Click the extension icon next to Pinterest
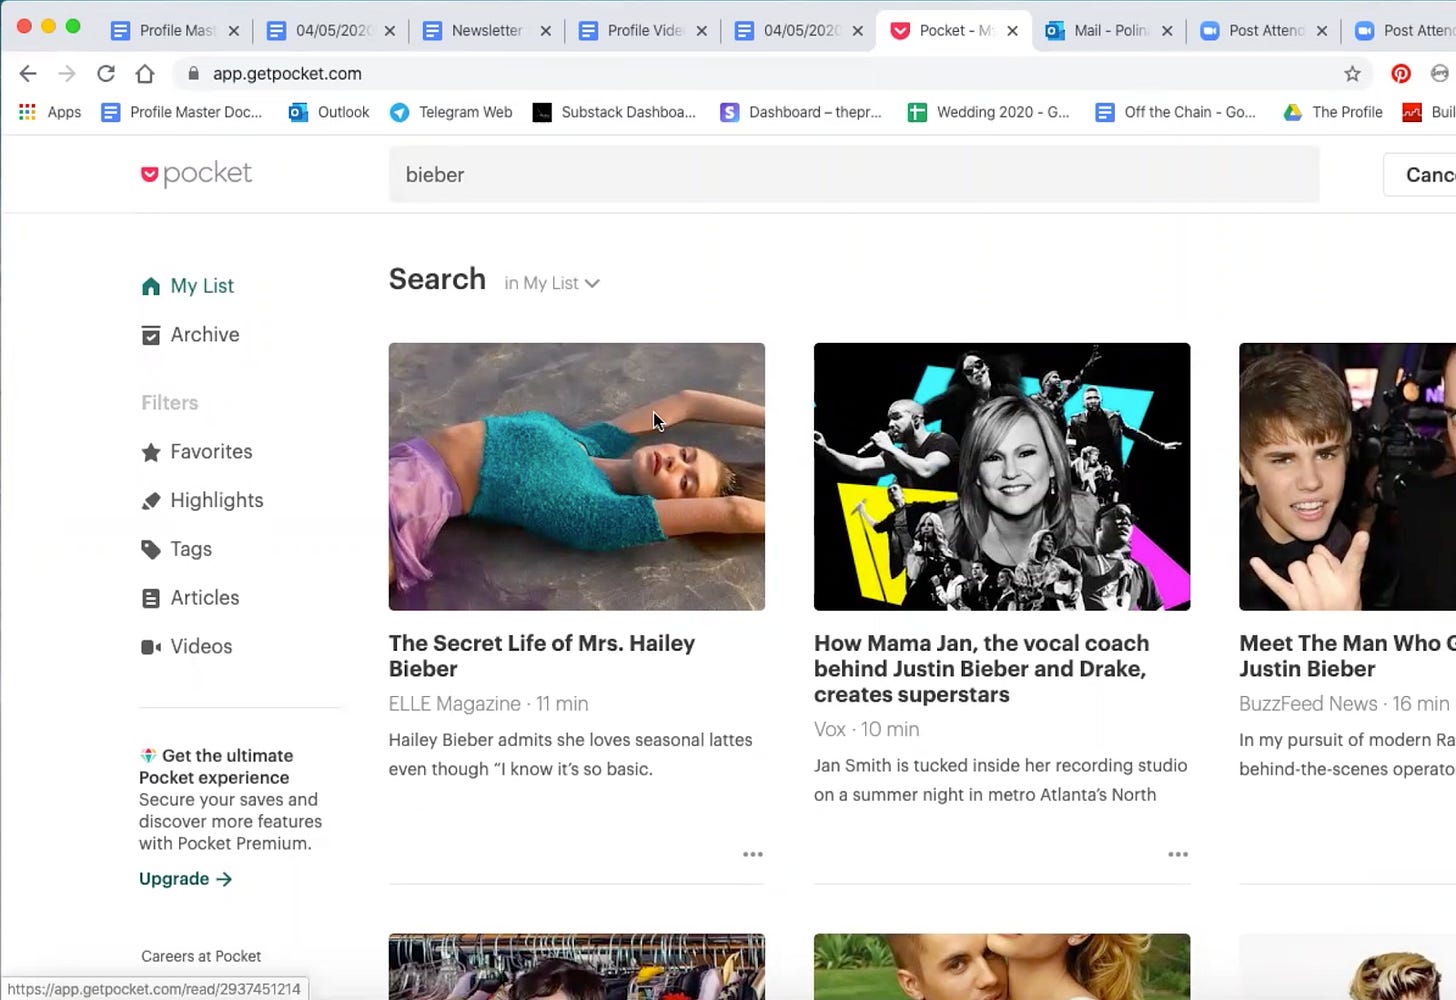The image size is (1456, 1000). [x=1440, y=73]
